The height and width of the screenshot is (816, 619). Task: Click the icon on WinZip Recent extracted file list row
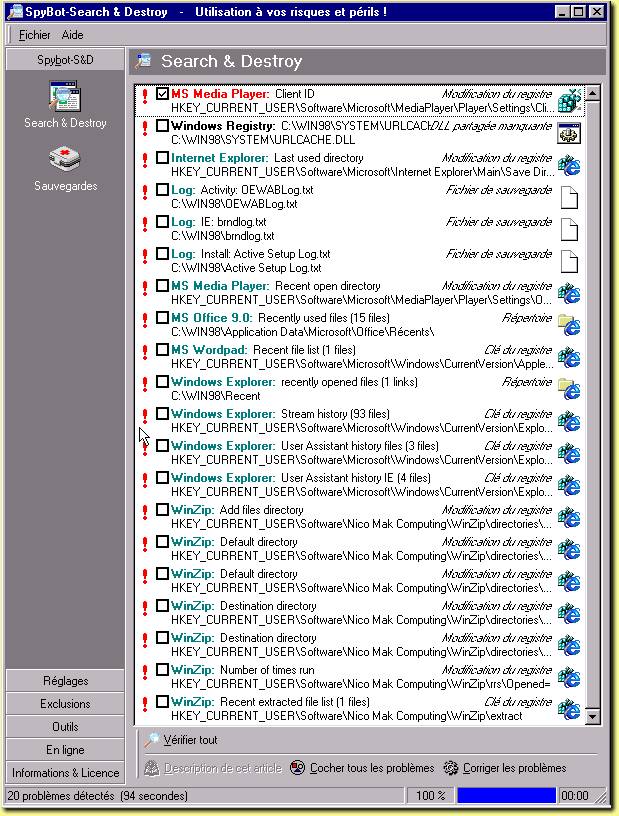pyautogui.click(x=569, y=710)
